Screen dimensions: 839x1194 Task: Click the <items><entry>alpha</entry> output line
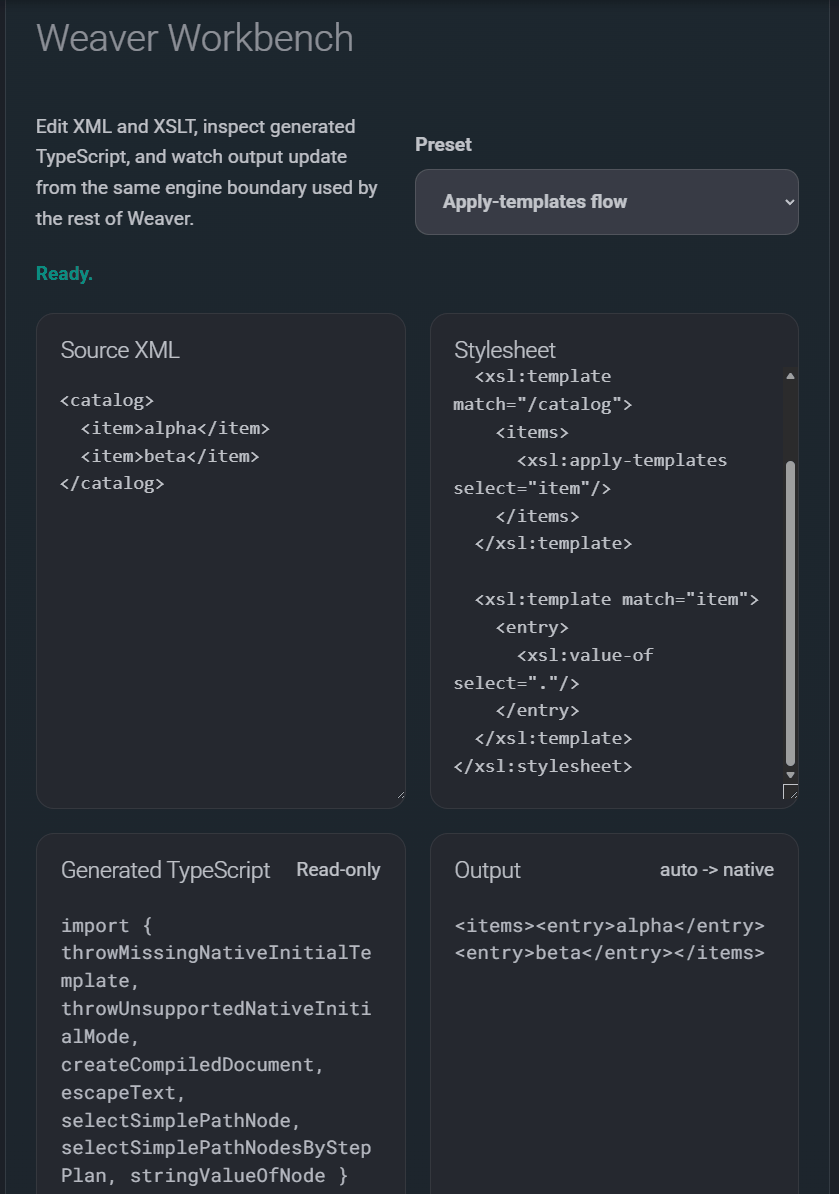609,926
